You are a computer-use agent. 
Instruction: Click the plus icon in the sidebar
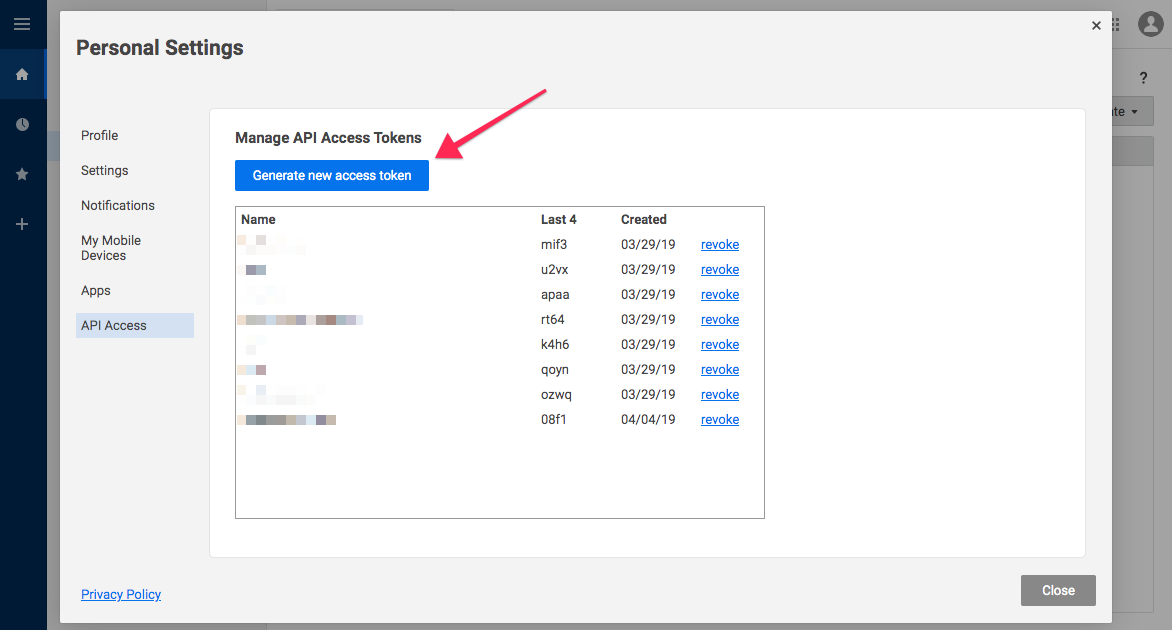(22, 224)
